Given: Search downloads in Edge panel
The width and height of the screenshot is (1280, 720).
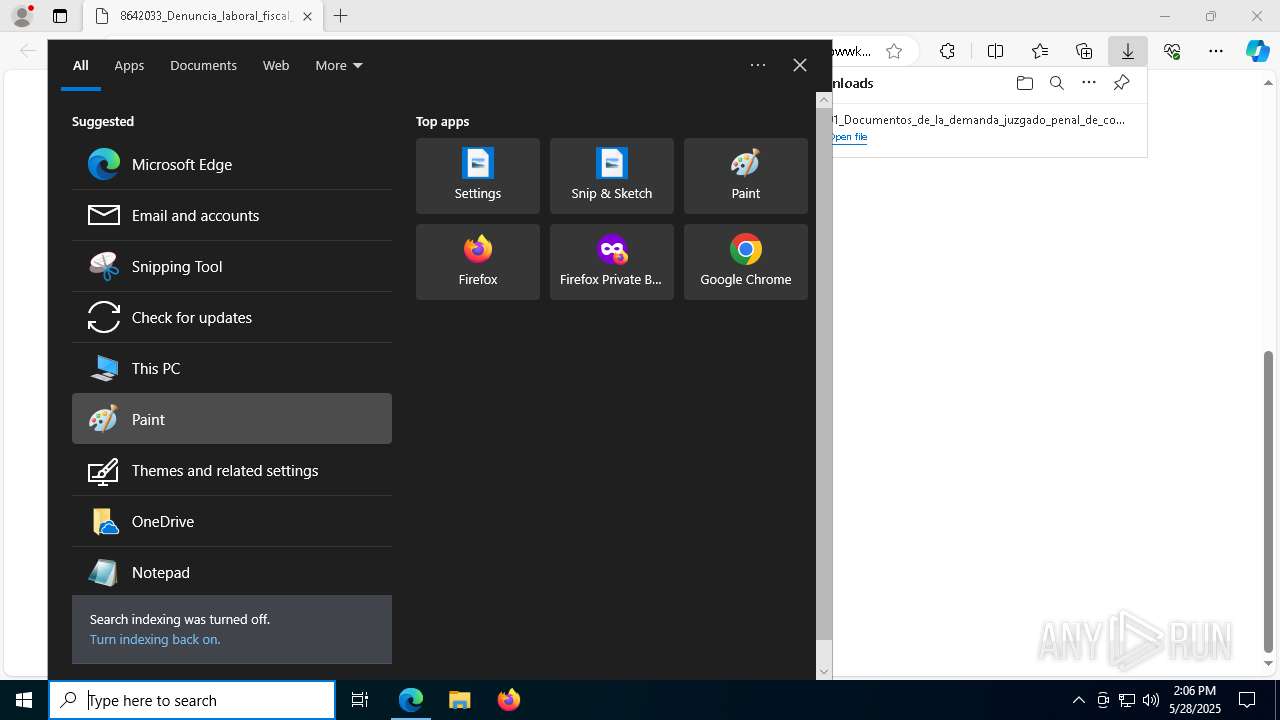Looking at the screenshot, I should (1056, 83).
